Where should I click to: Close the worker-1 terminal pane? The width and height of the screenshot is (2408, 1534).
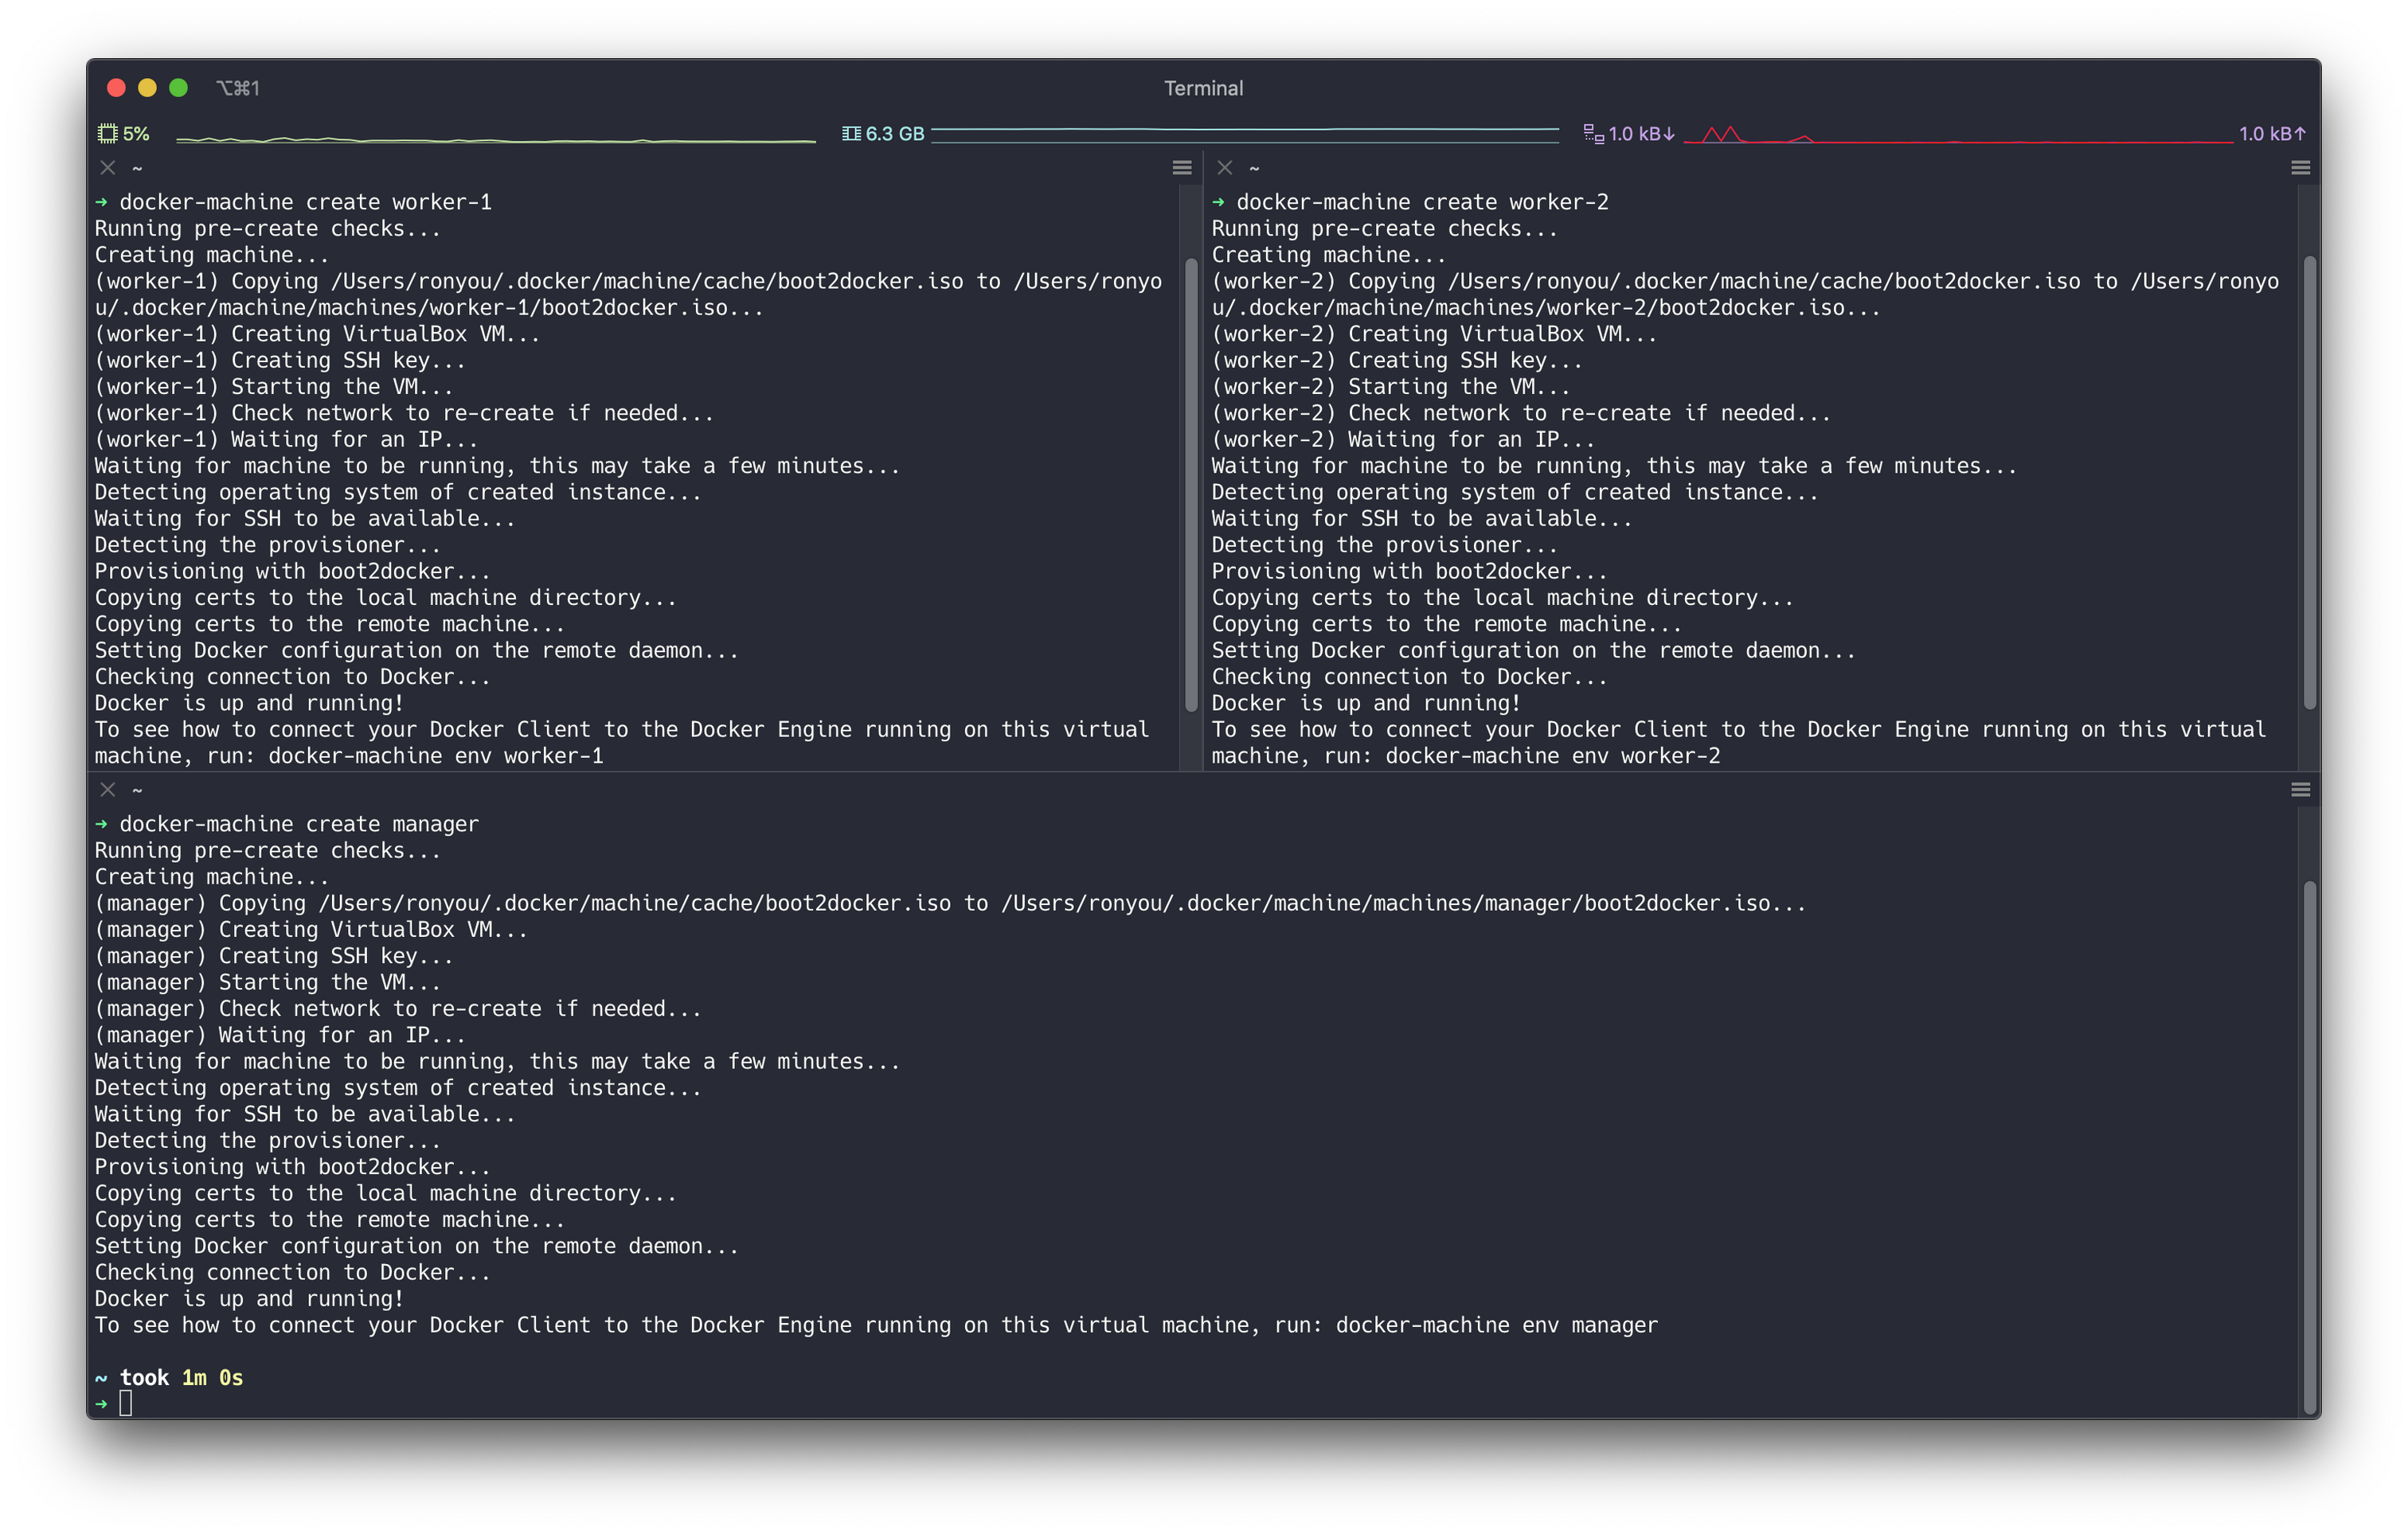(108, 168)
